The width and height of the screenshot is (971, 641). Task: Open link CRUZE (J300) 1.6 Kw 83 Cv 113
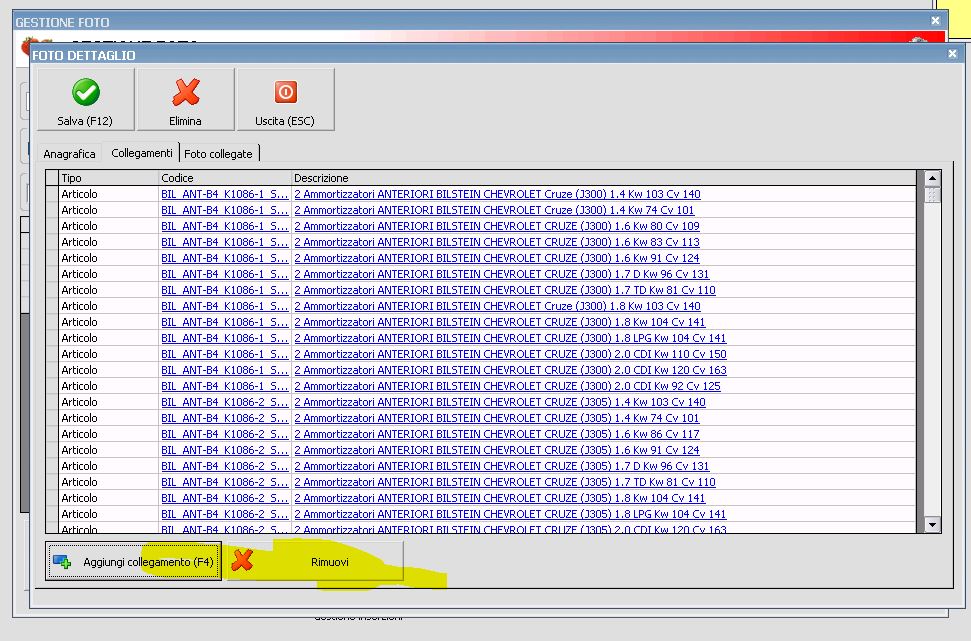pos(497,242)
